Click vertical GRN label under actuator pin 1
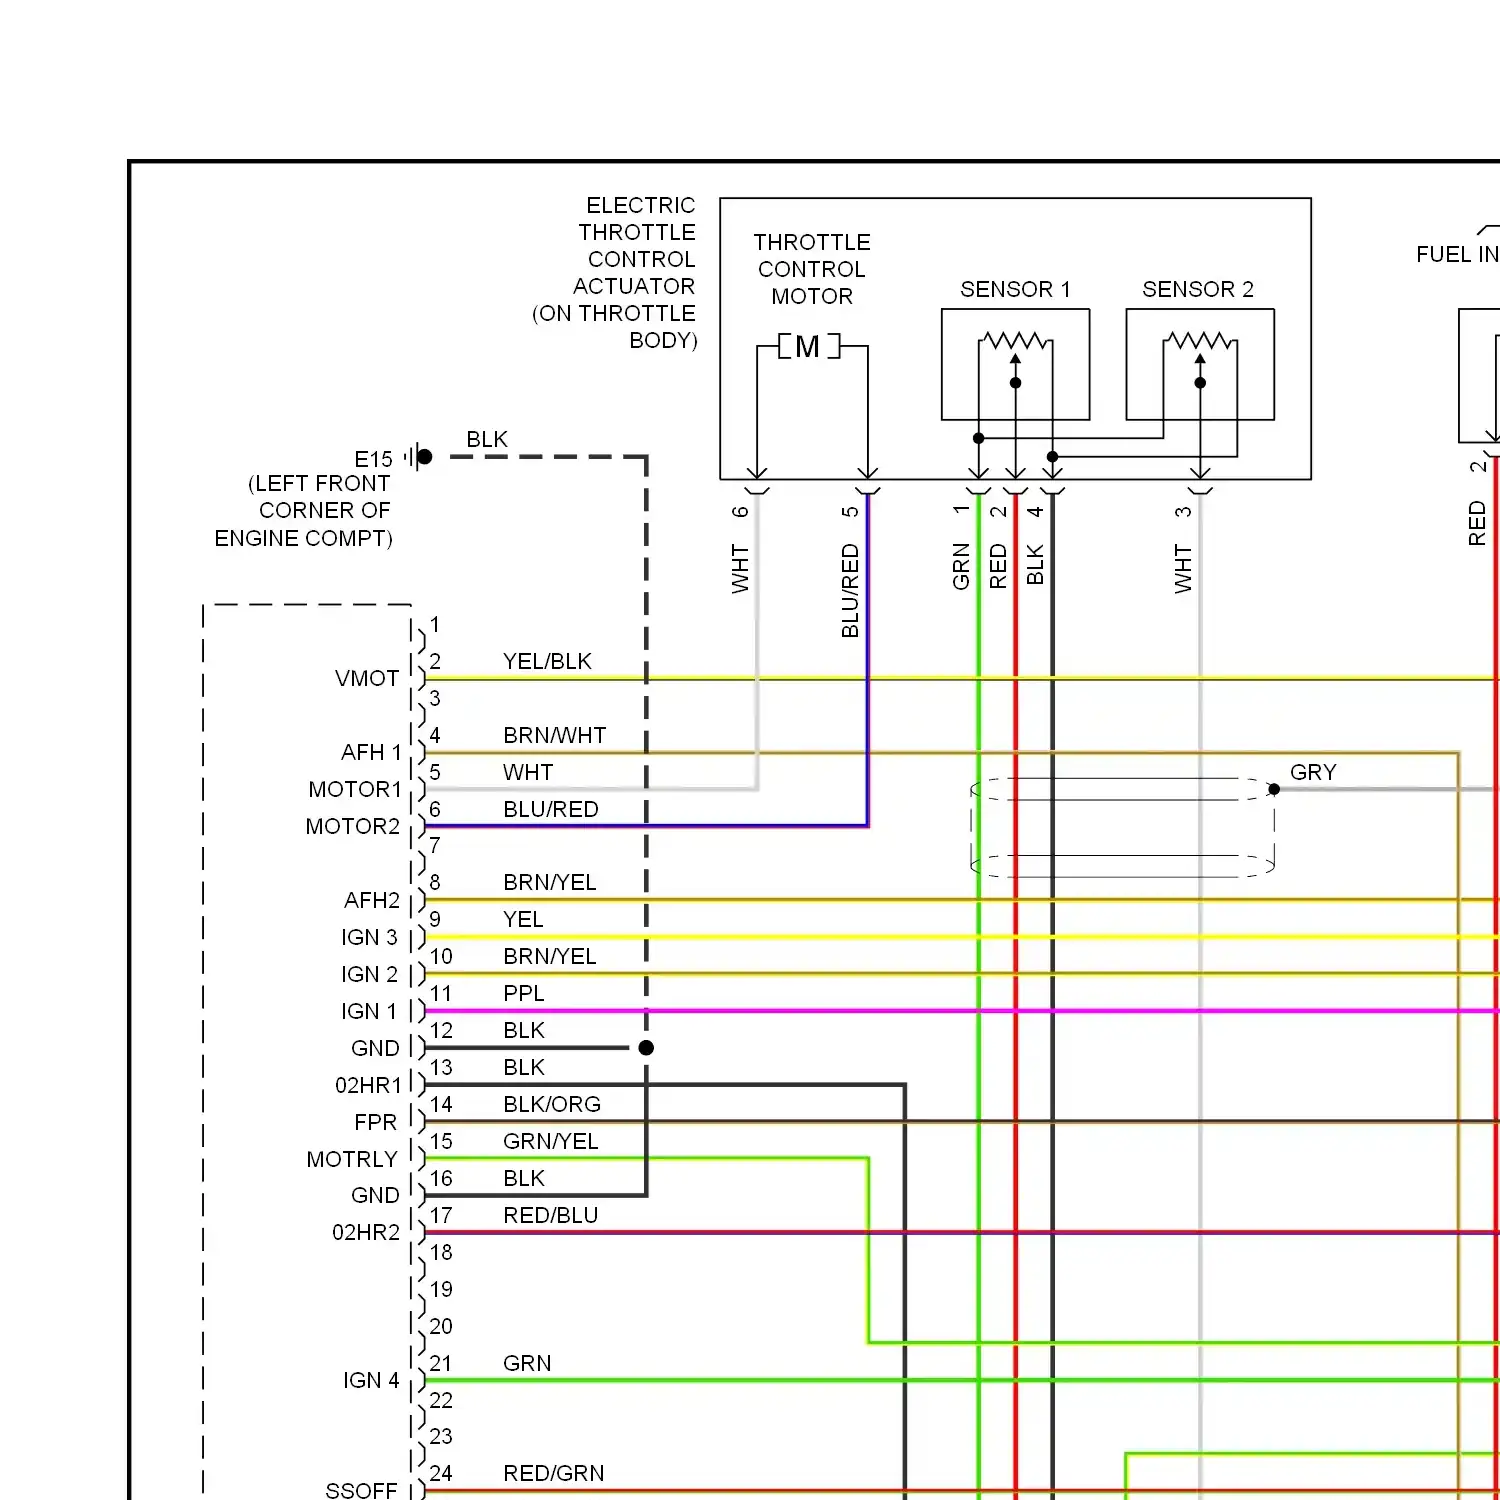 pyautogui.click(x=961, y=567)
